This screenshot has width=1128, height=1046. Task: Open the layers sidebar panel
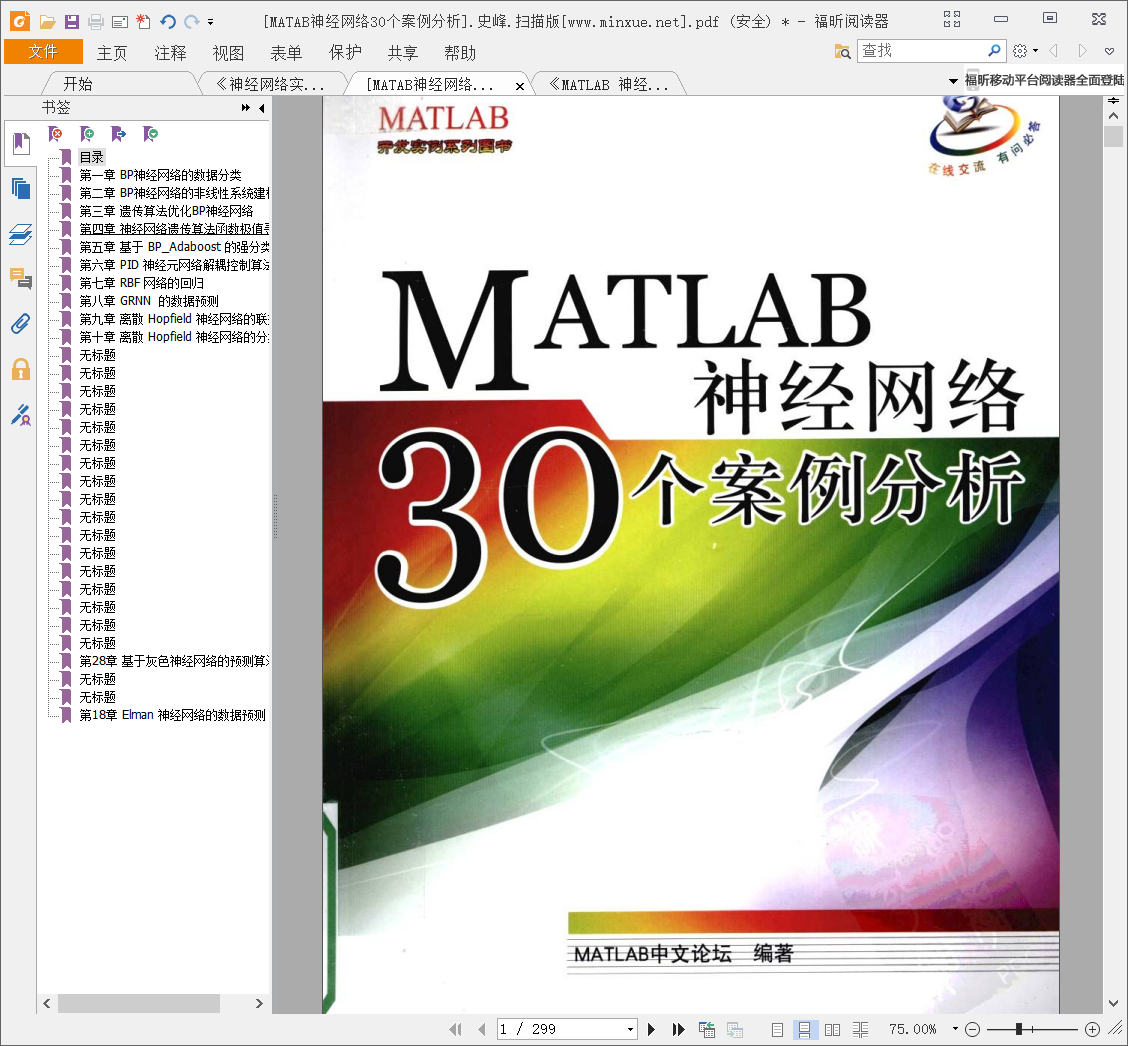coord(21,234)
